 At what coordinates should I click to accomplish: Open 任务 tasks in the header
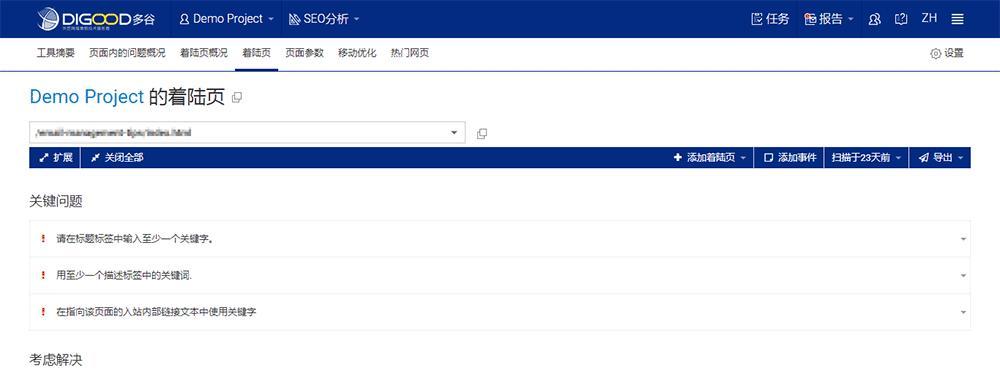(x=770, y=19)
